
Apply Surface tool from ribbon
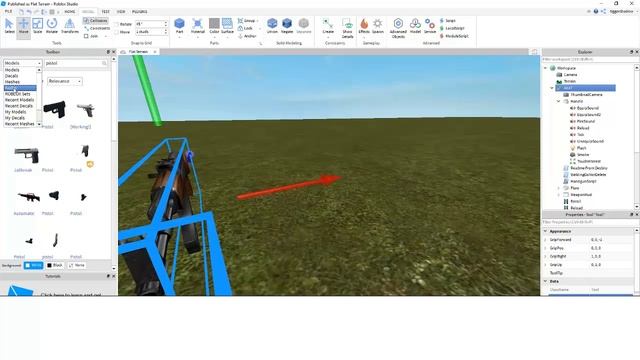[x=227, y=26]
